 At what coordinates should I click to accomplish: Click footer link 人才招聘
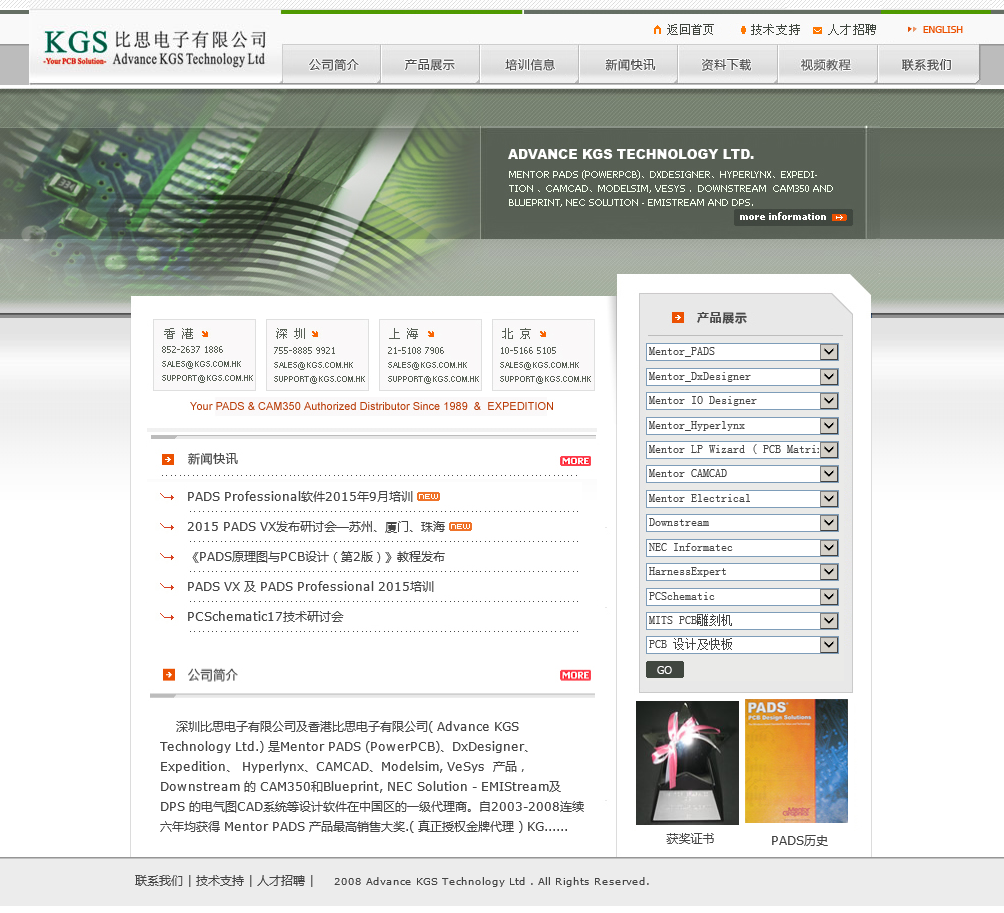click(x=281, y=881)
